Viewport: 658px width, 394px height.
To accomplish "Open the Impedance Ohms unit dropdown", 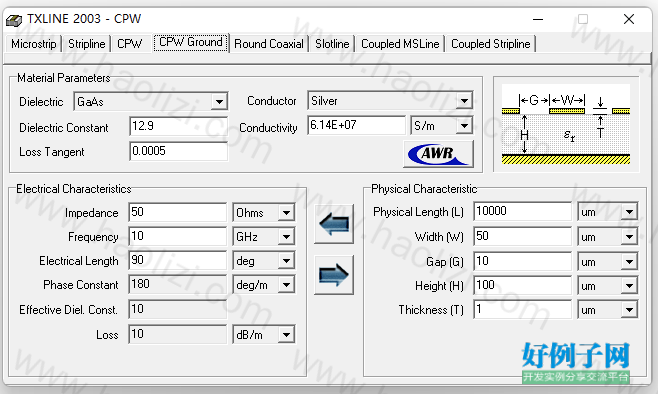I will coord(287,213).
